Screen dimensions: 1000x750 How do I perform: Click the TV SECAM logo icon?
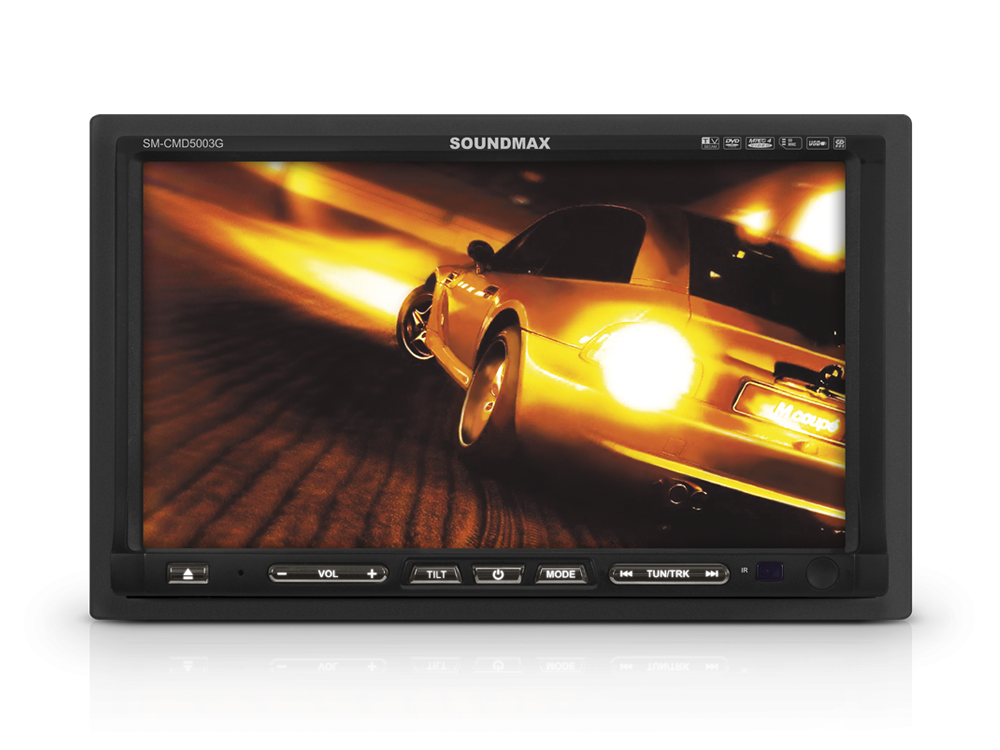710,143
